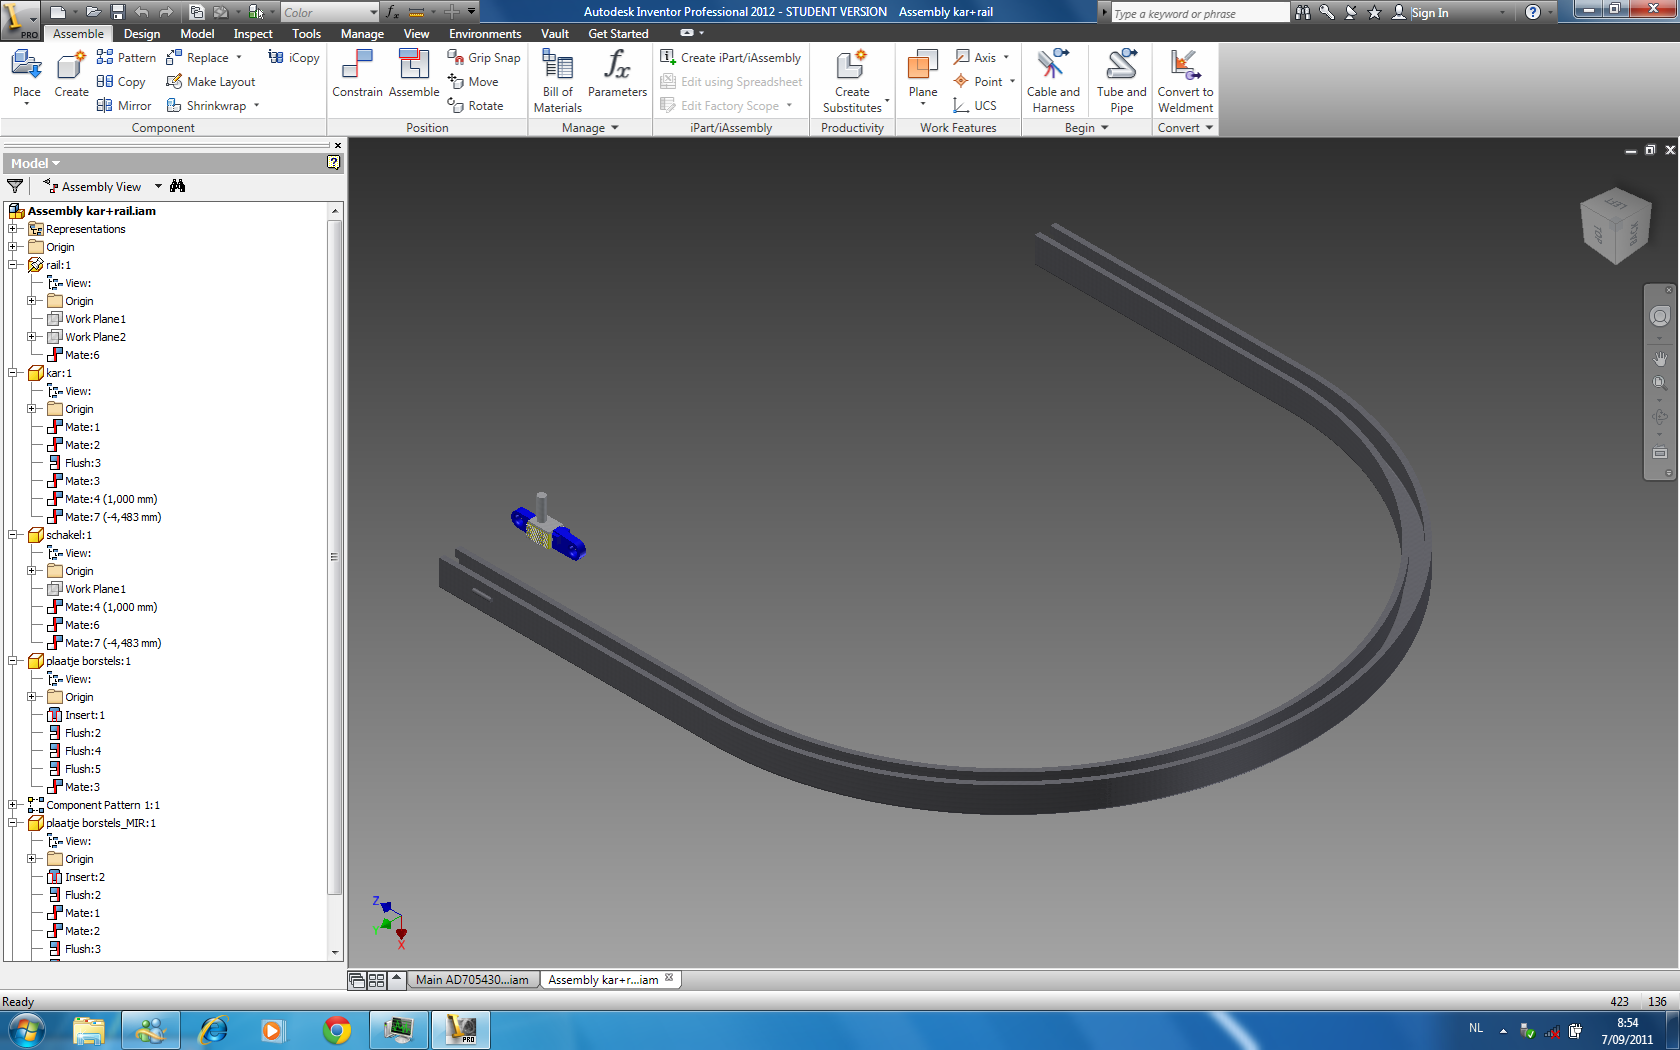Create a UCS work feature

coord(975,106)
